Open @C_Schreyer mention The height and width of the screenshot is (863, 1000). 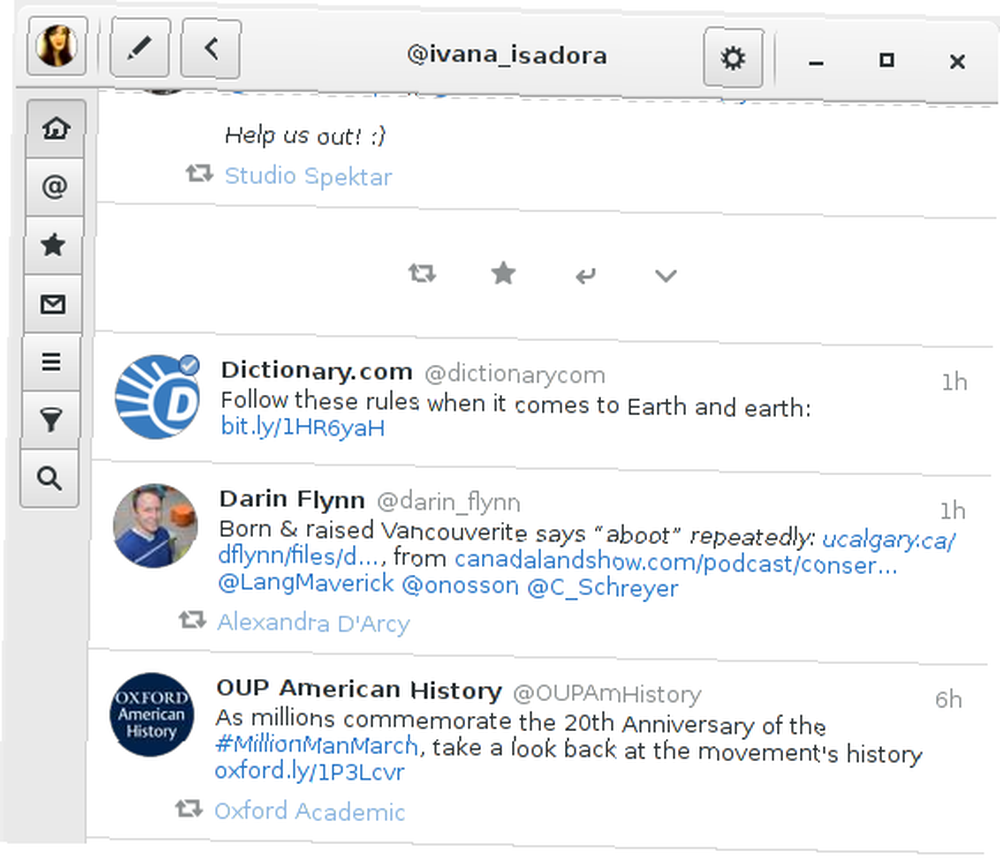tap(603, 587)
